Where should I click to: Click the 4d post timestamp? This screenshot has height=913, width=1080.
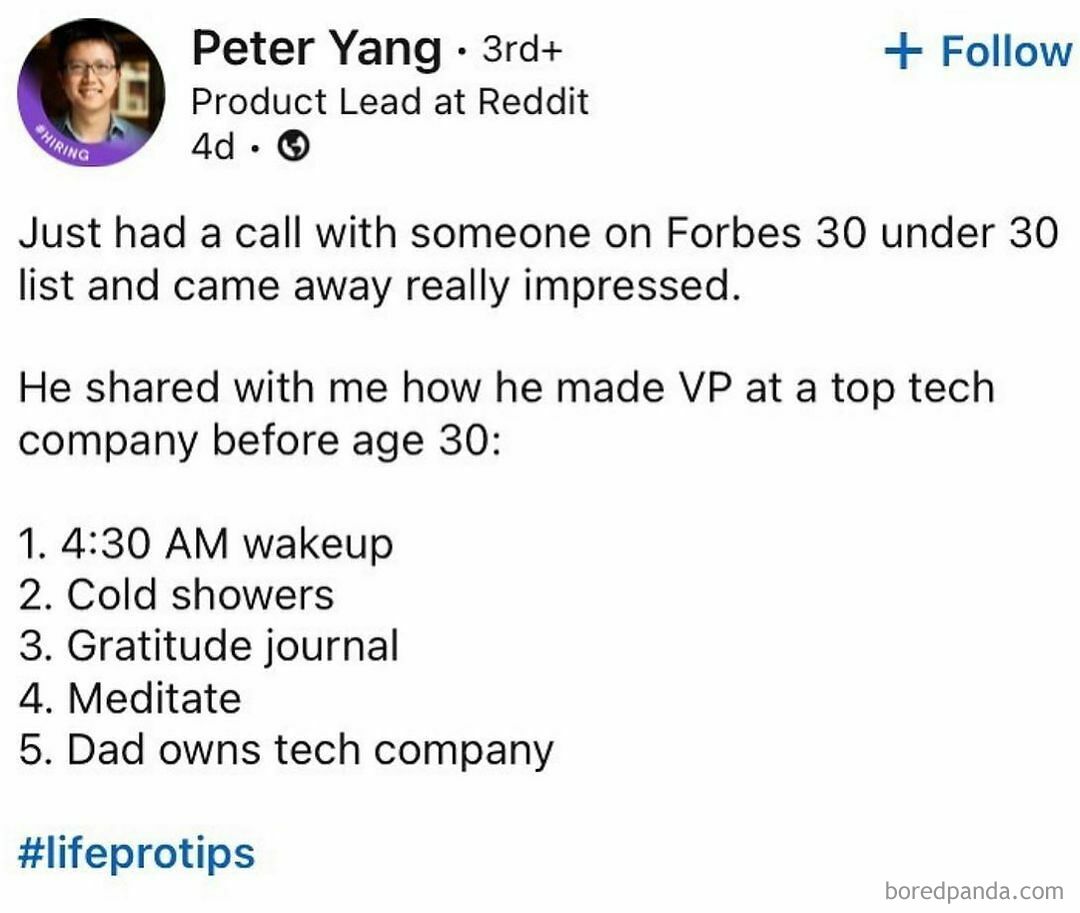pyautogui.click(x=212, y=147)
